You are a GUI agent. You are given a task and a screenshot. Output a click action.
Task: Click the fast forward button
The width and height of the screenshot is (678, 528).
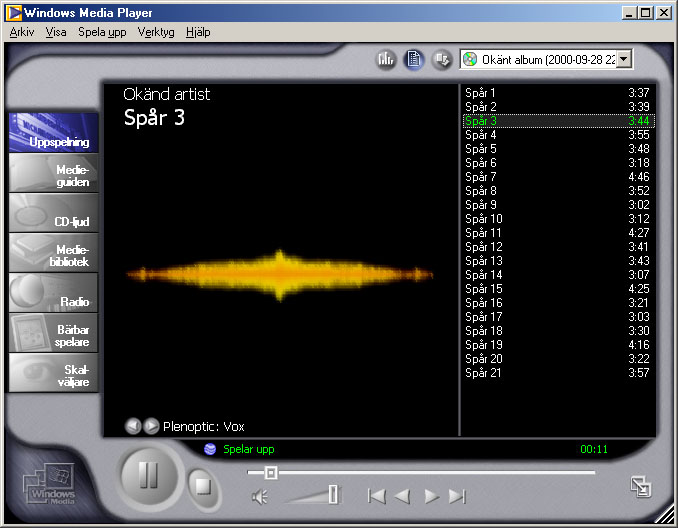click(431, 496)
